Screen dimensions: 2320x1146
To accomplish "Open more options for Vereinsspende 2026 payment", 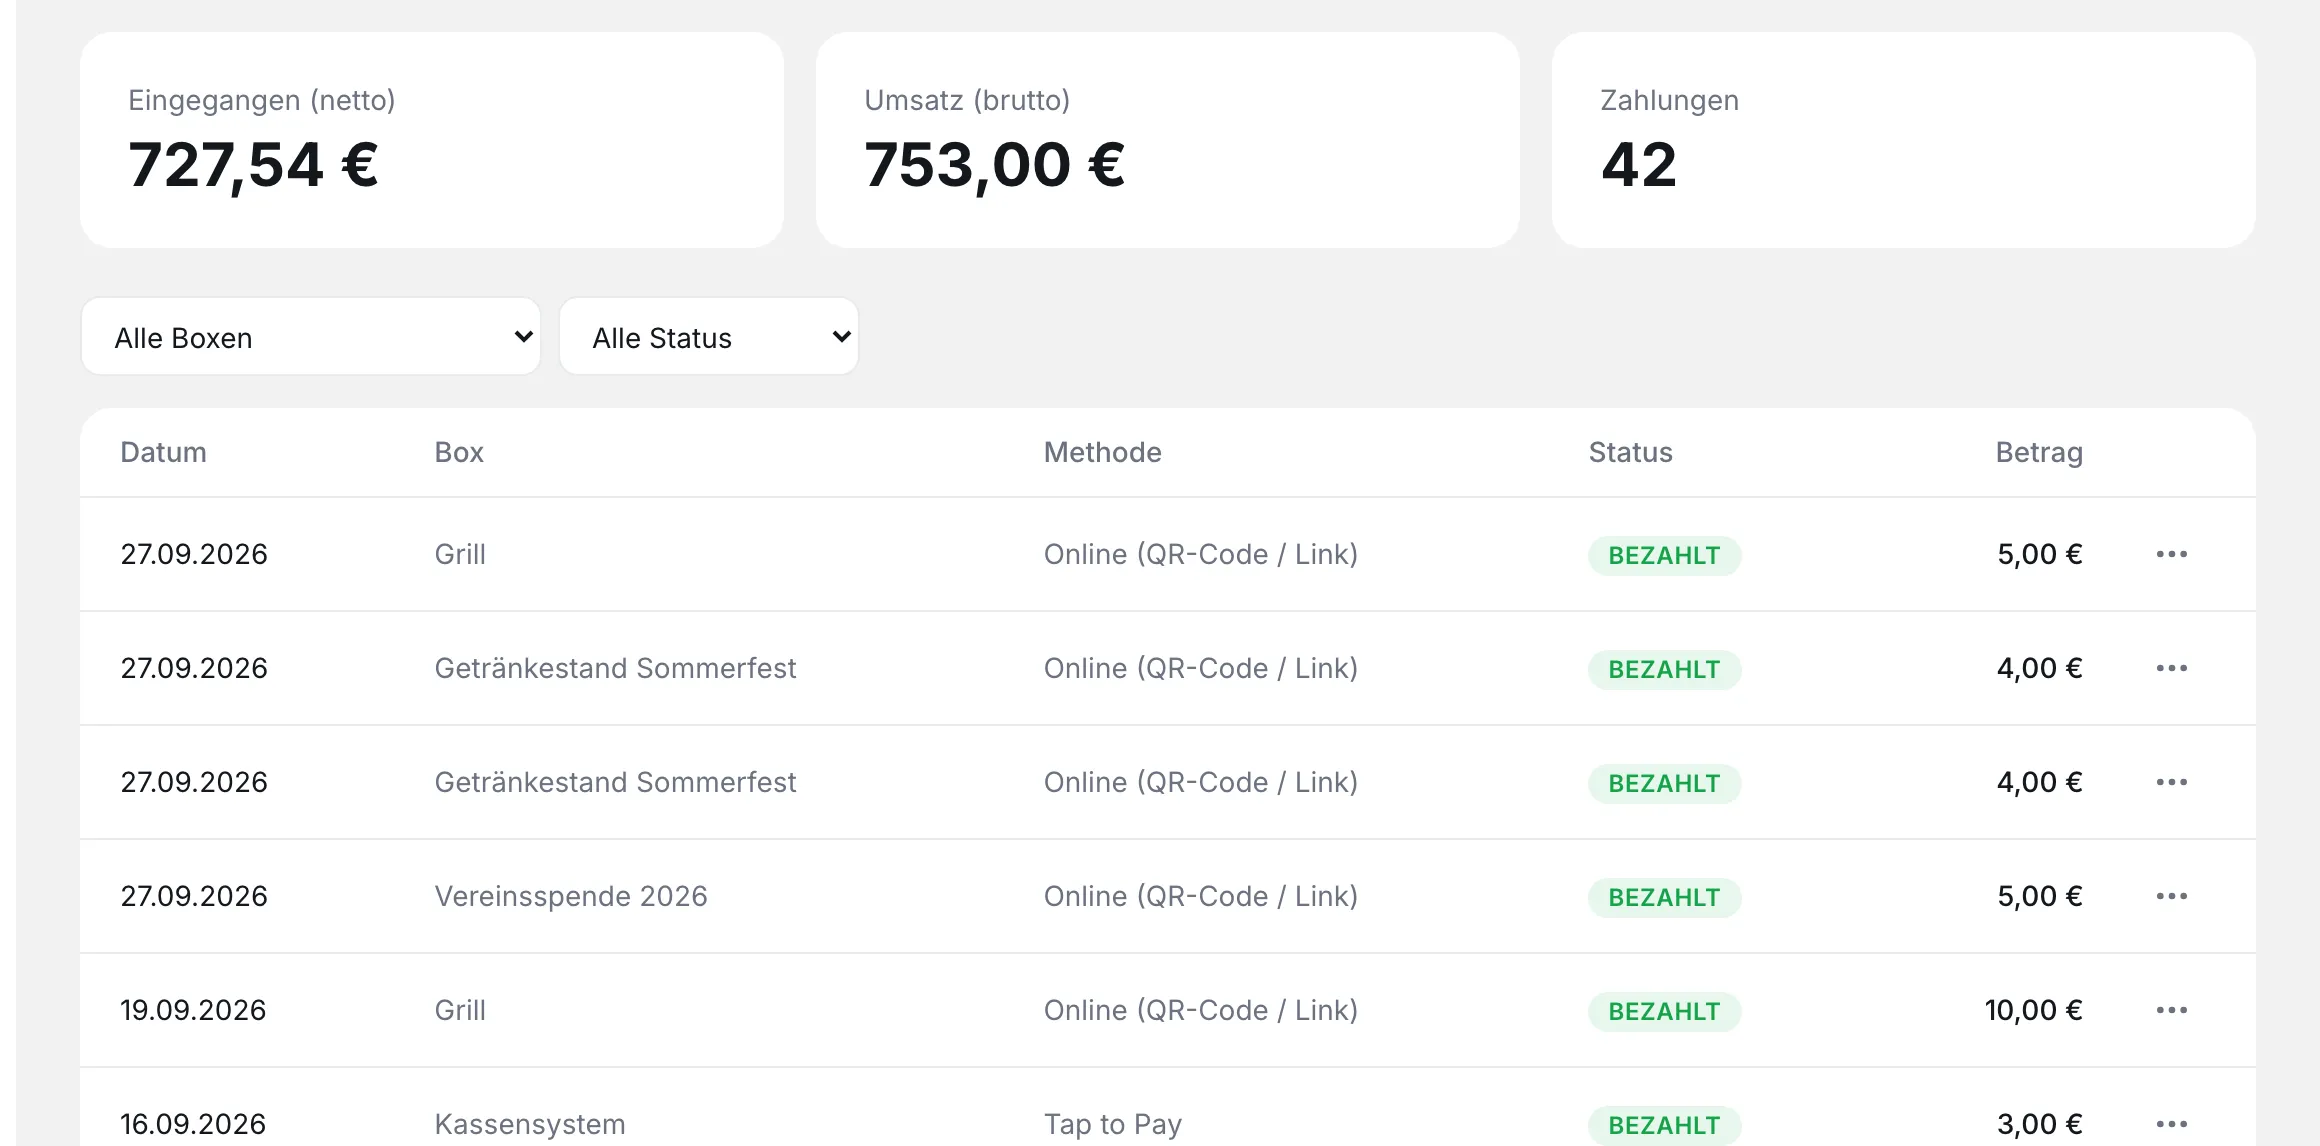I will point(2171,896).
